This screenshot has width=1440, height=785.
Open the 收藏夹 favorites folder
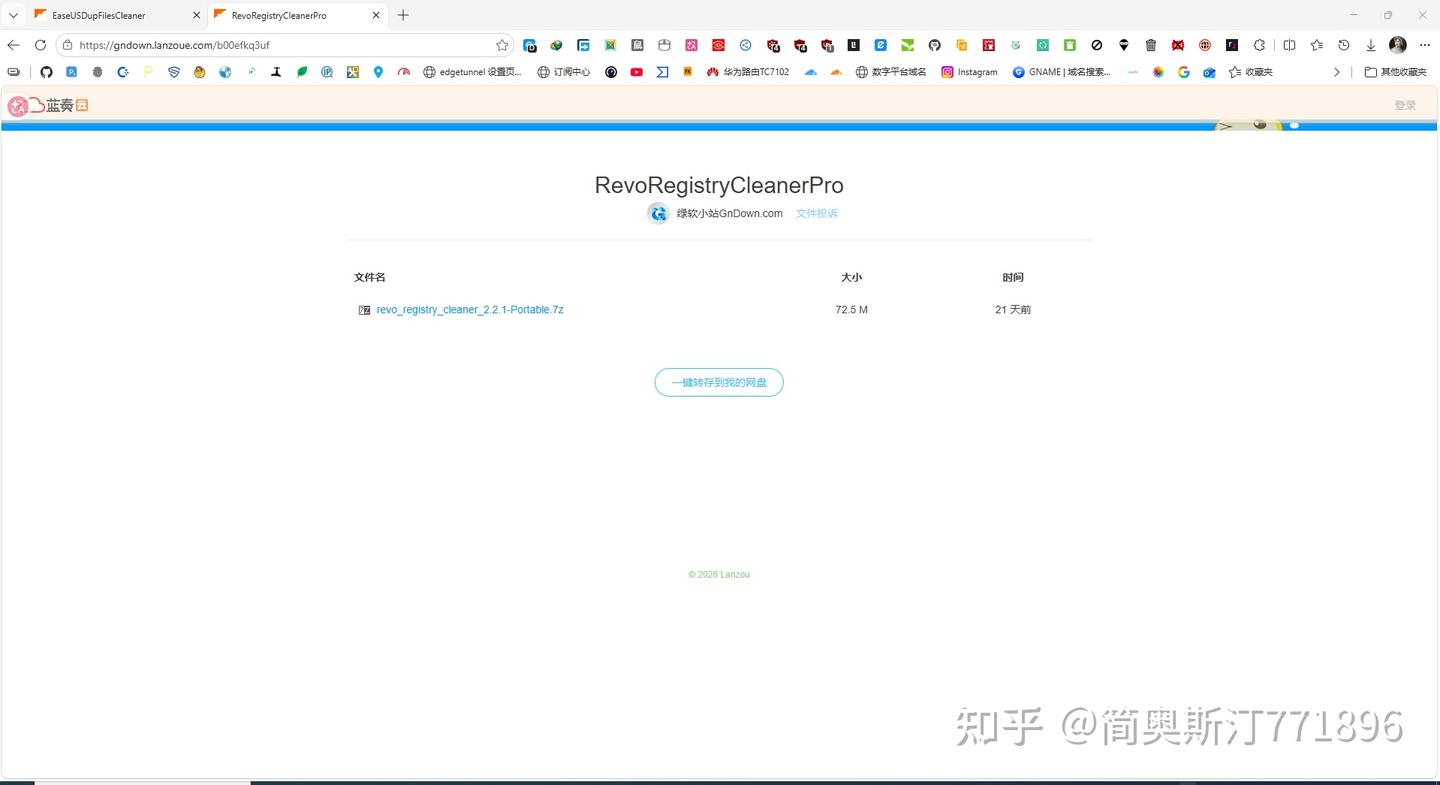1250,72
